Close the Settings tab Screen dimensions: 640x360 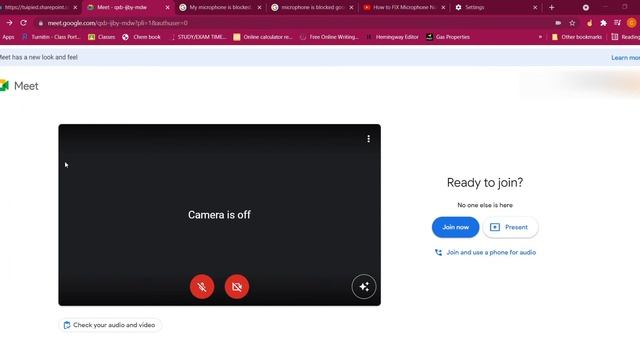(535, 7)
